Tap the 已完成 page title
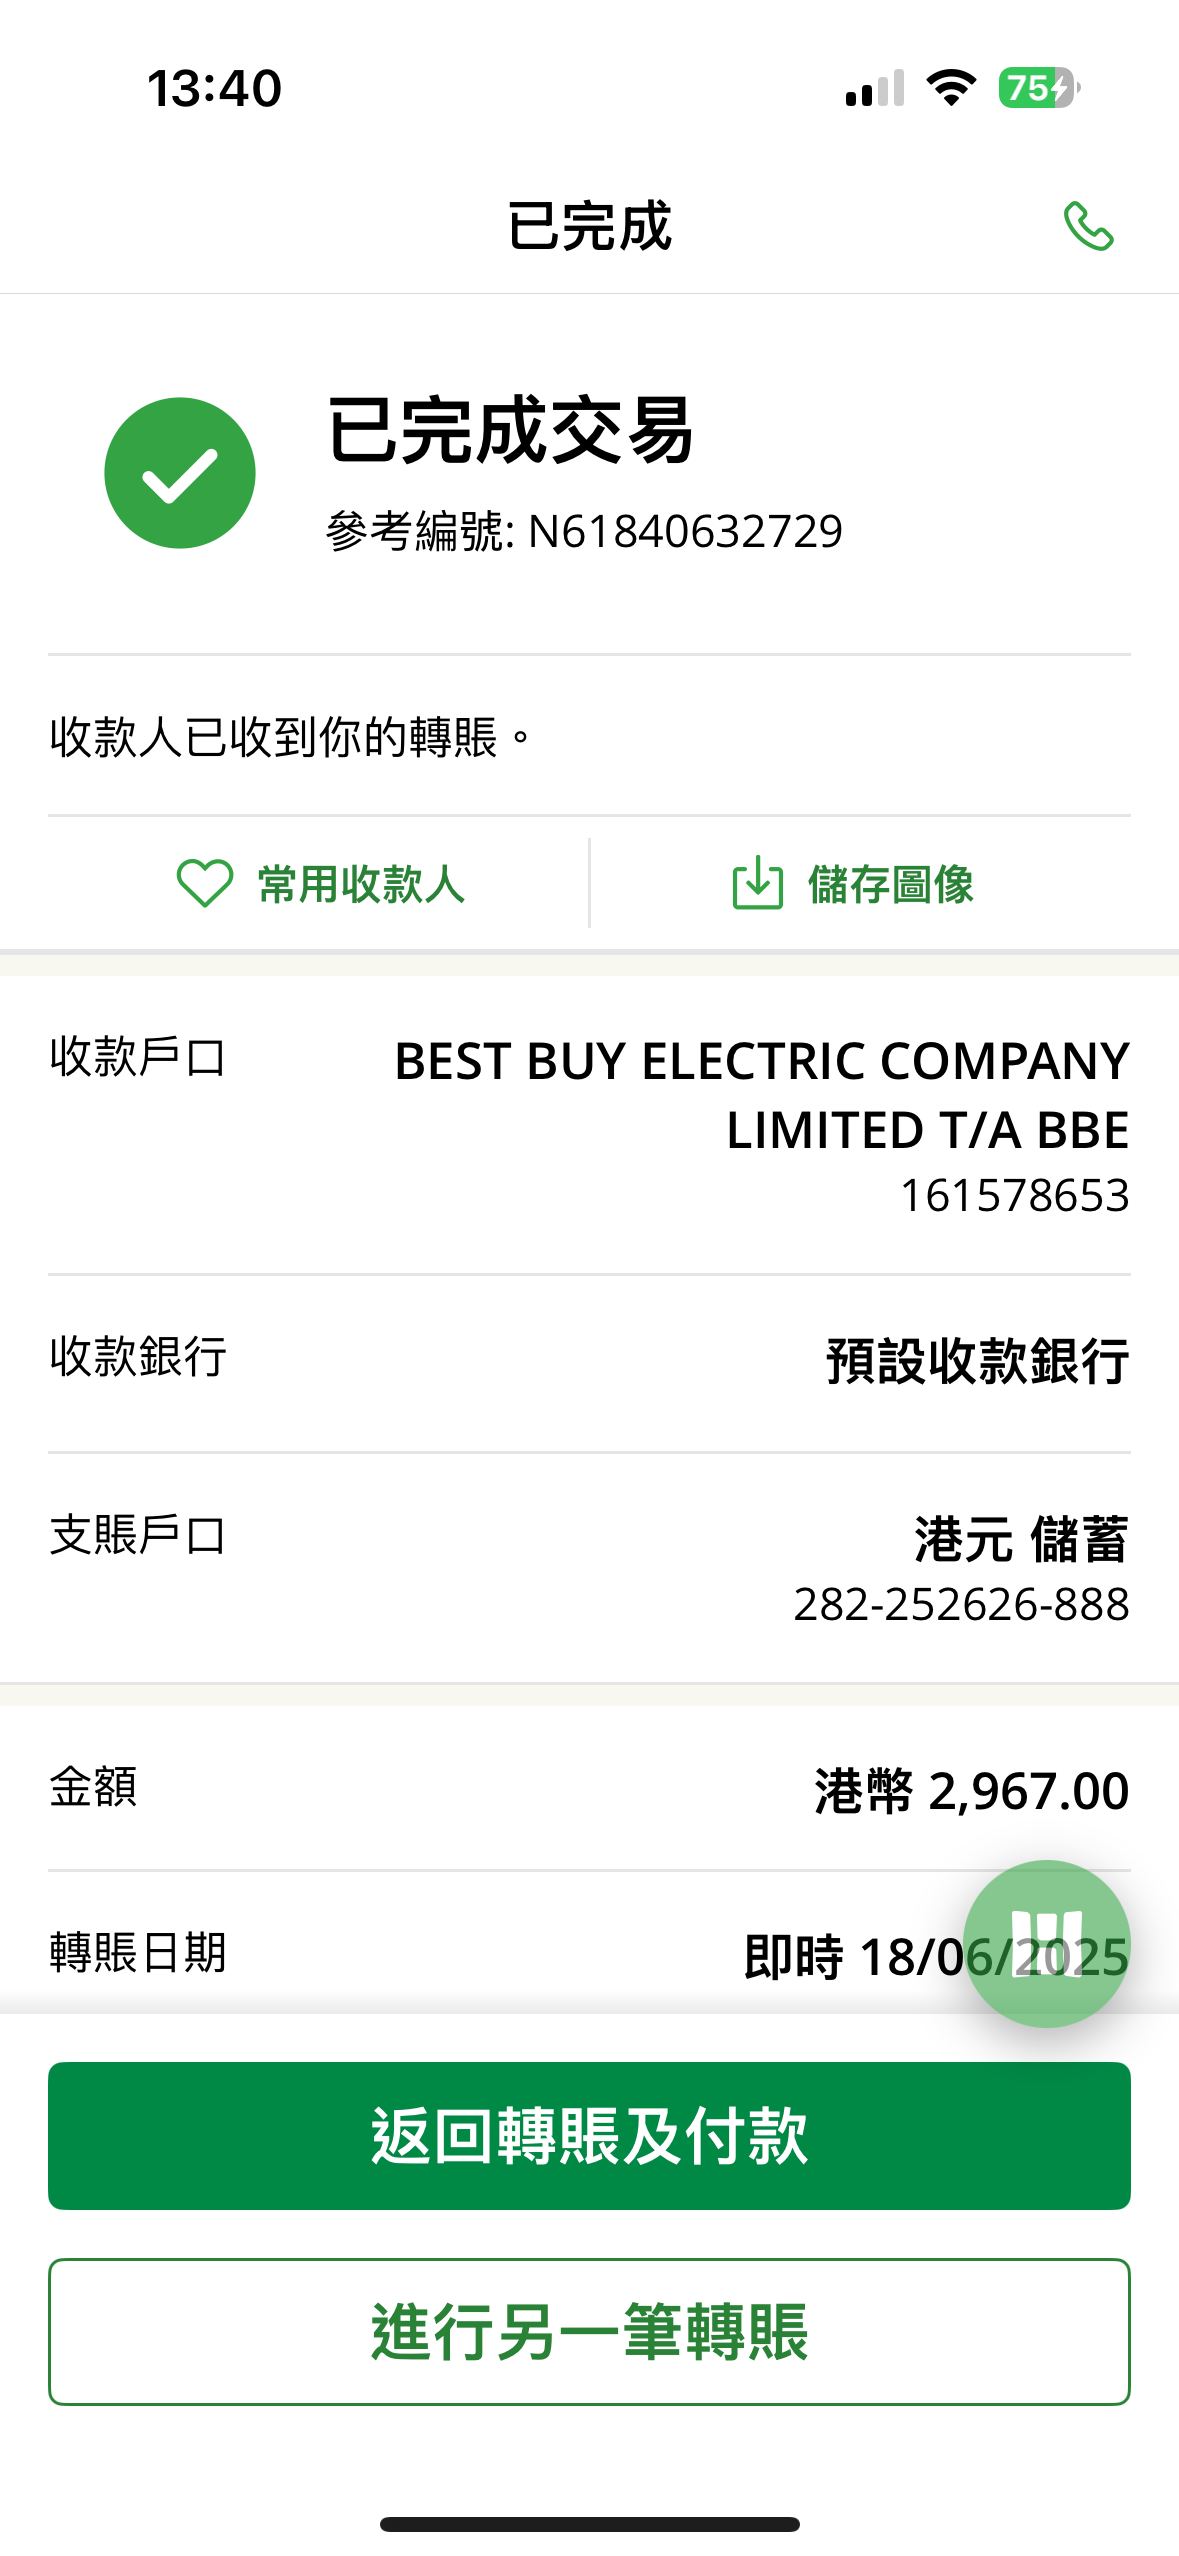The height and width of the screenshot is (2556, 1179). [x=589, y=226]
